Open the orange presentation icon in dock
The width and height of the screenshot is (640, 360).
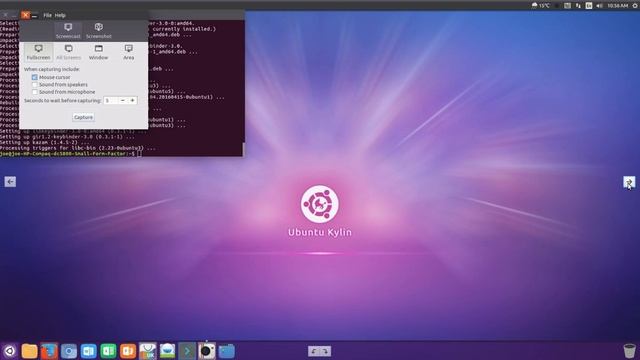click(128, 351)
